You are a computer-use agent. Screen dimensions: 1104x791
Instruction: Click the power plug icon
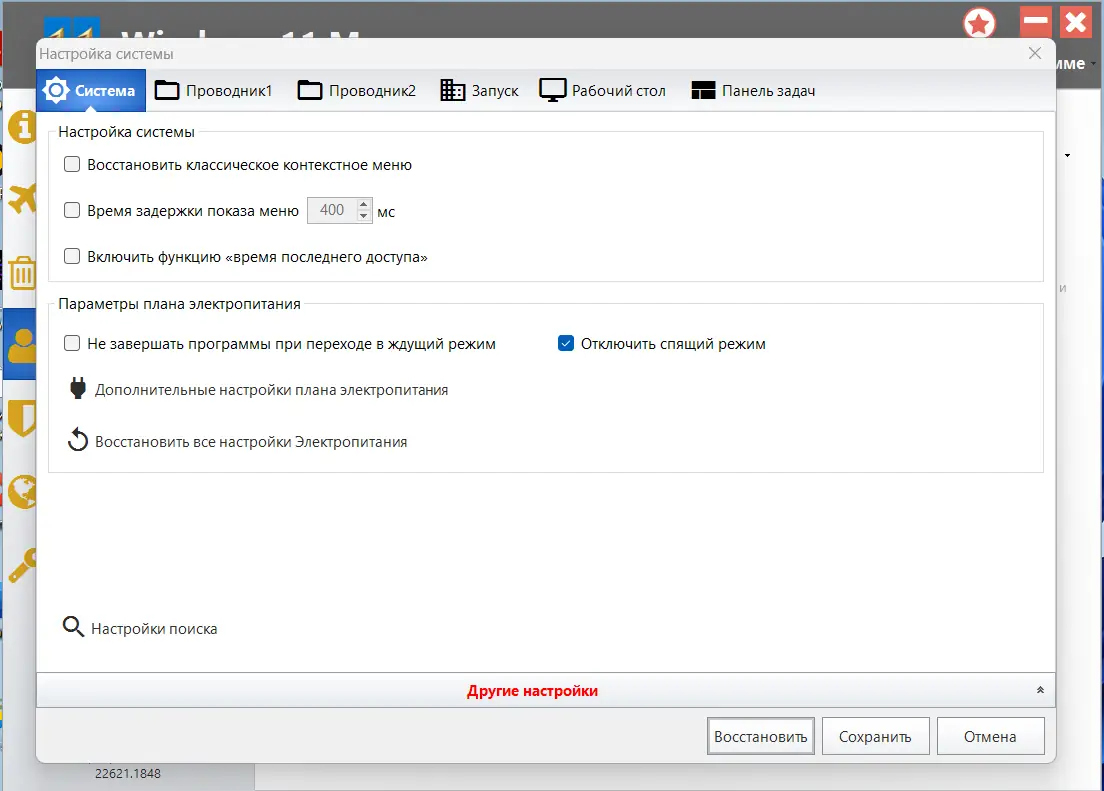point(78,388)
